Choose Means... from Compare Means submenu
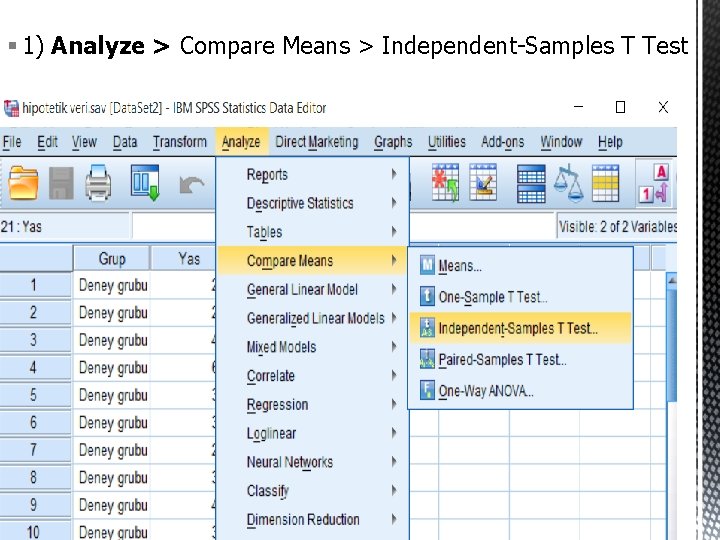The height and width of the screenshot is (540, 720). pyautogui.click(x=520, y=265)
